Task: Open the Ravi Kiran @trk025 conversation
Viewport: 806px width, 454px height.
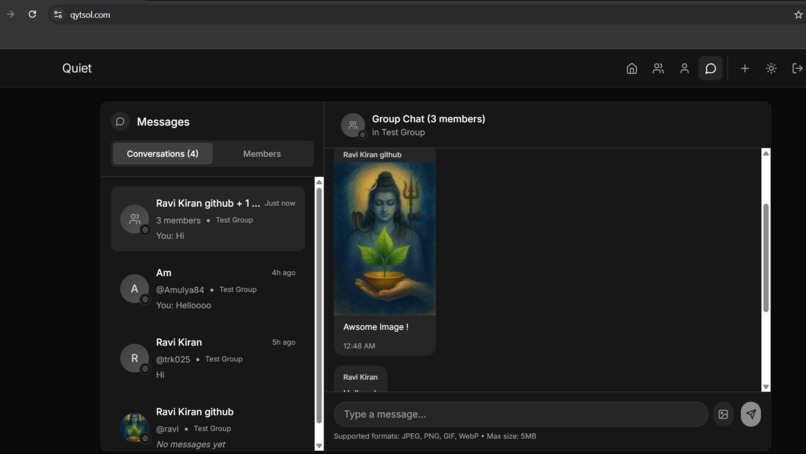Action: click(x=208, y=358)
